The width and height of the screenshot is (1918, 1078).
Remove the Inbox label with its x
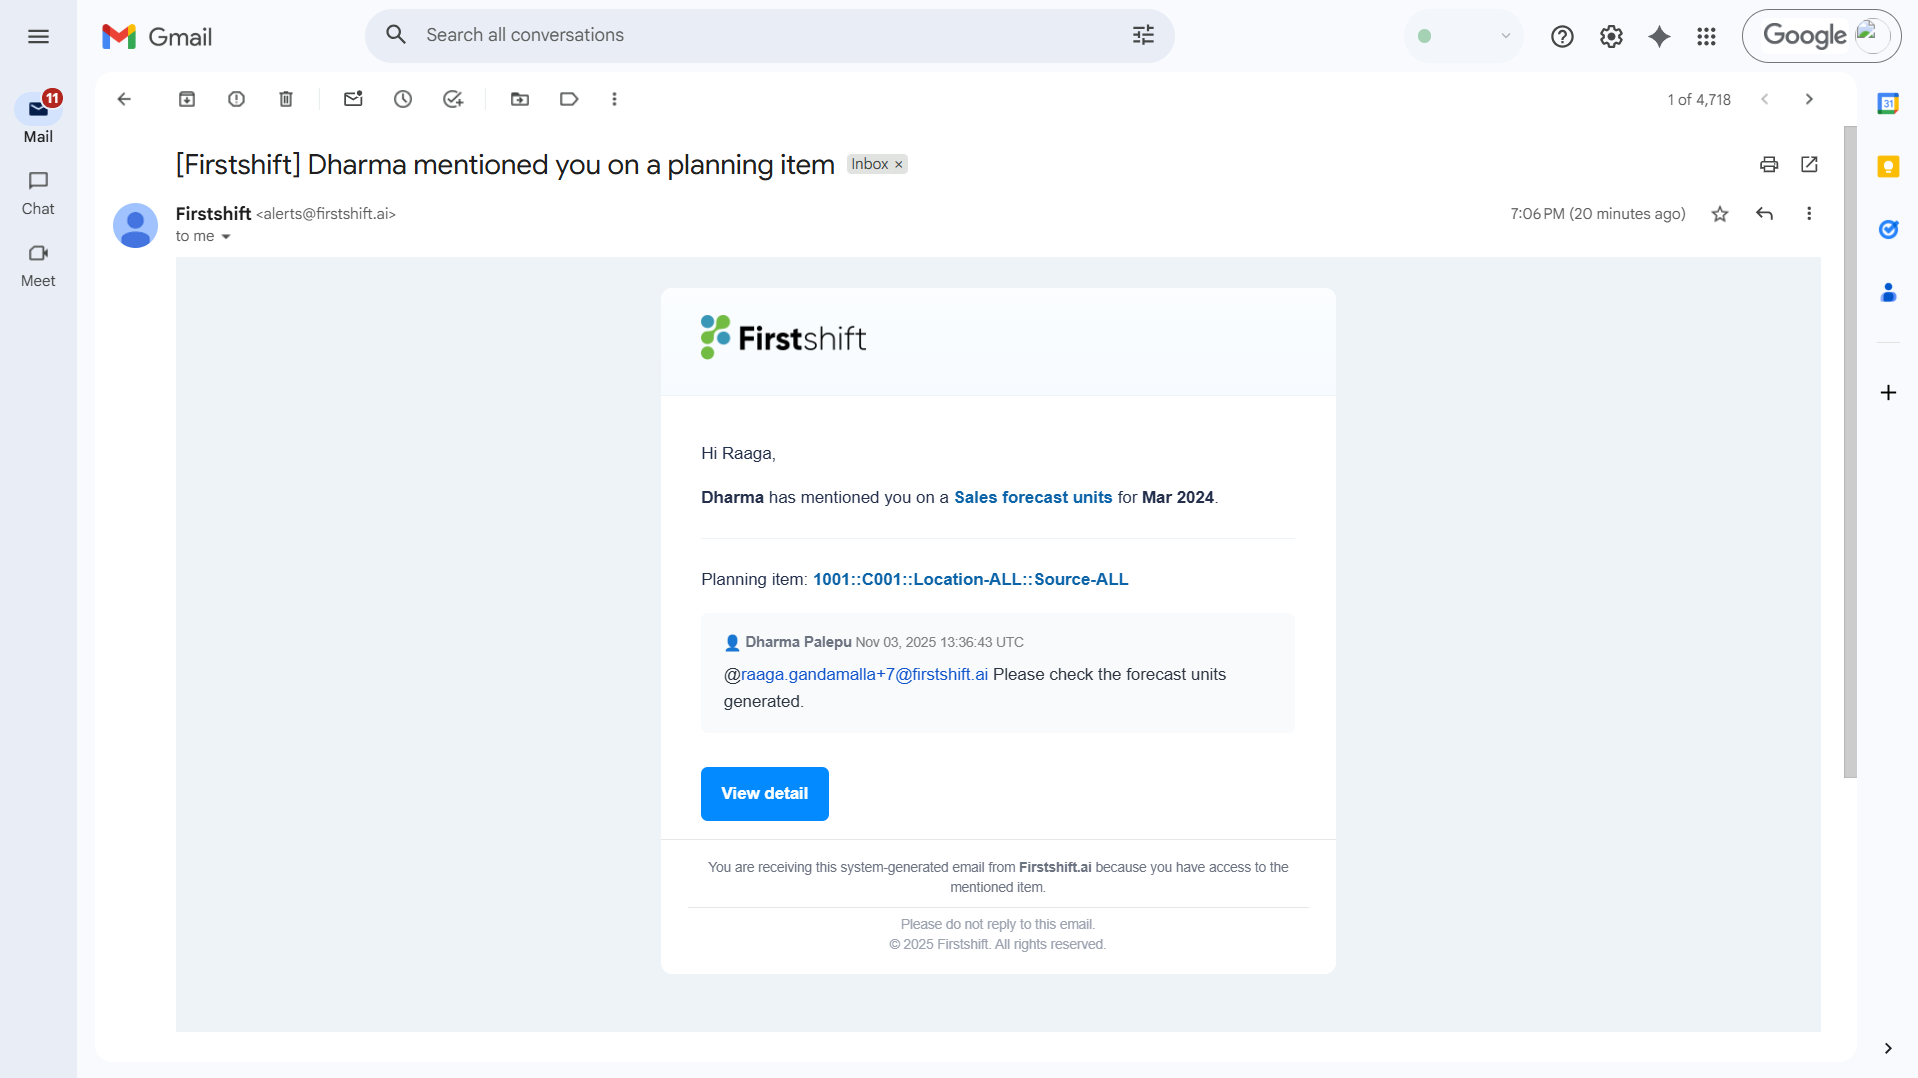click(898, 165)
